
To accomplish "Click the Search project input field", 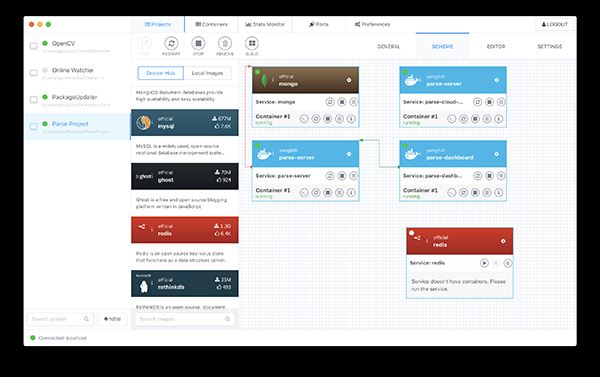I will 60,319.
